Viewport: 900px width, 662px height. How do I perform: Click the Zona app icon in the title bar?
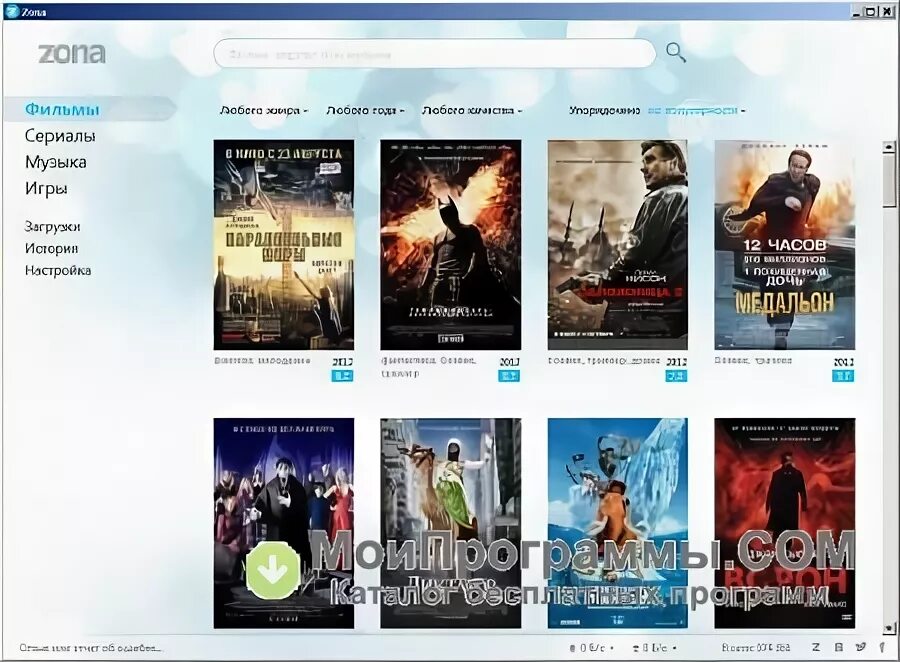11,11
